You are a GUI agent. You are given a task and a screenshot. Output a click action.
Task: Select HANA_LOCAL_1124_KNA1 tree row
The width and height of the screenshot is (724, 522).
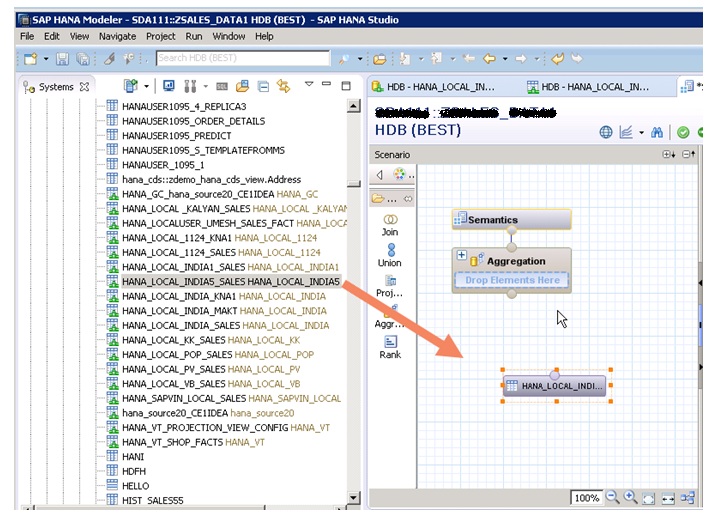pyautogui.click(x=212, y=238)
